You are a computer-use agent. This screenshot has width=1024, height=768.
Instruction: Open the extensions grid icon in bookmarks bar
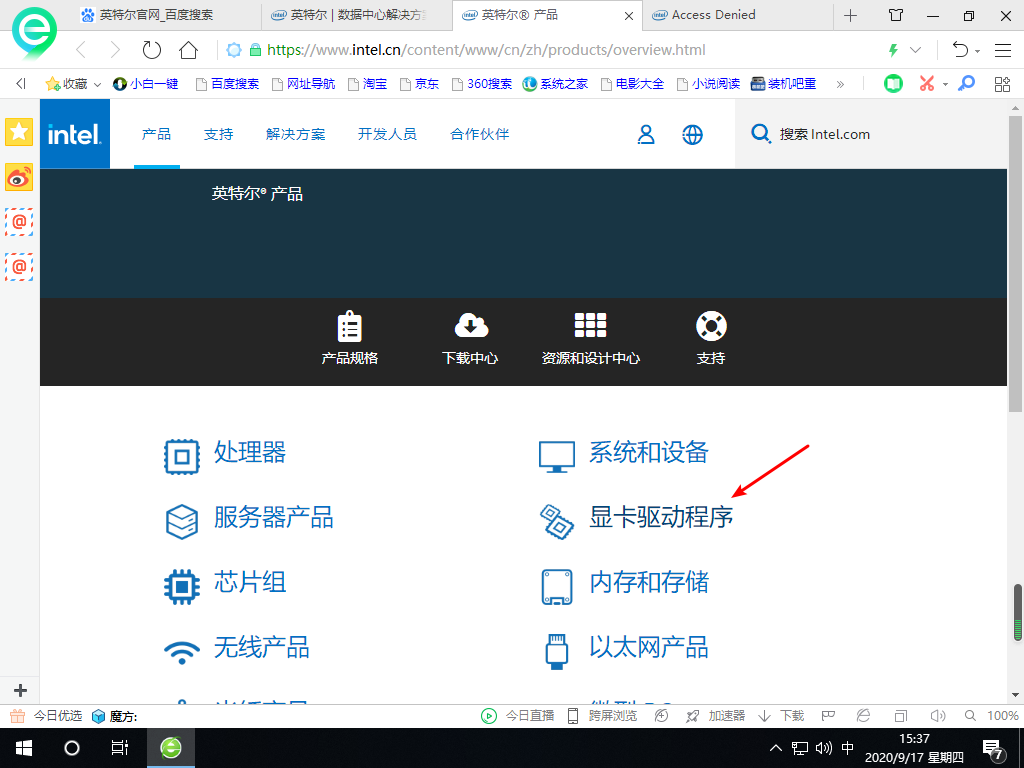click(x=1002, y=84)
